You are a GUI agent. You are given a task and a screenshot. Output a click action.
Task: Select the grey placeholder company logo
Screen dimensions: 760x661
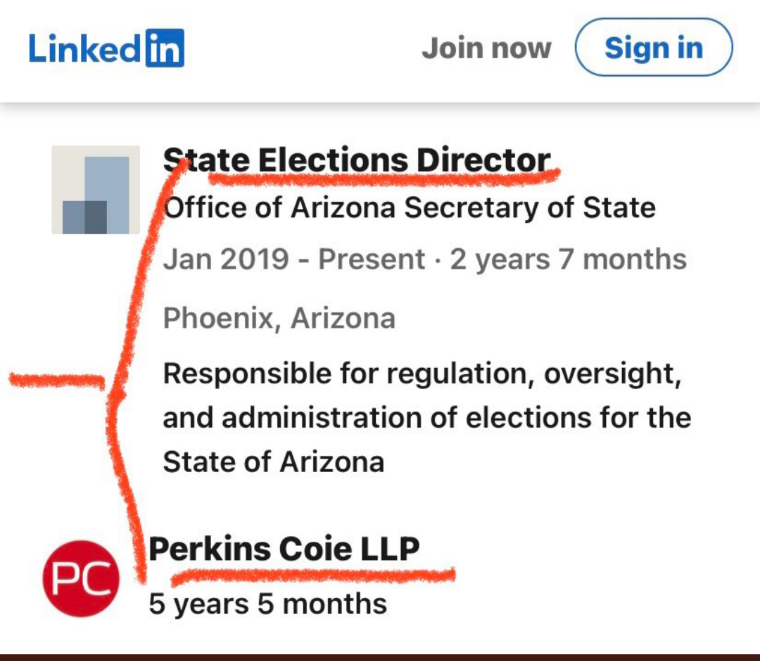tap(96, 190)
